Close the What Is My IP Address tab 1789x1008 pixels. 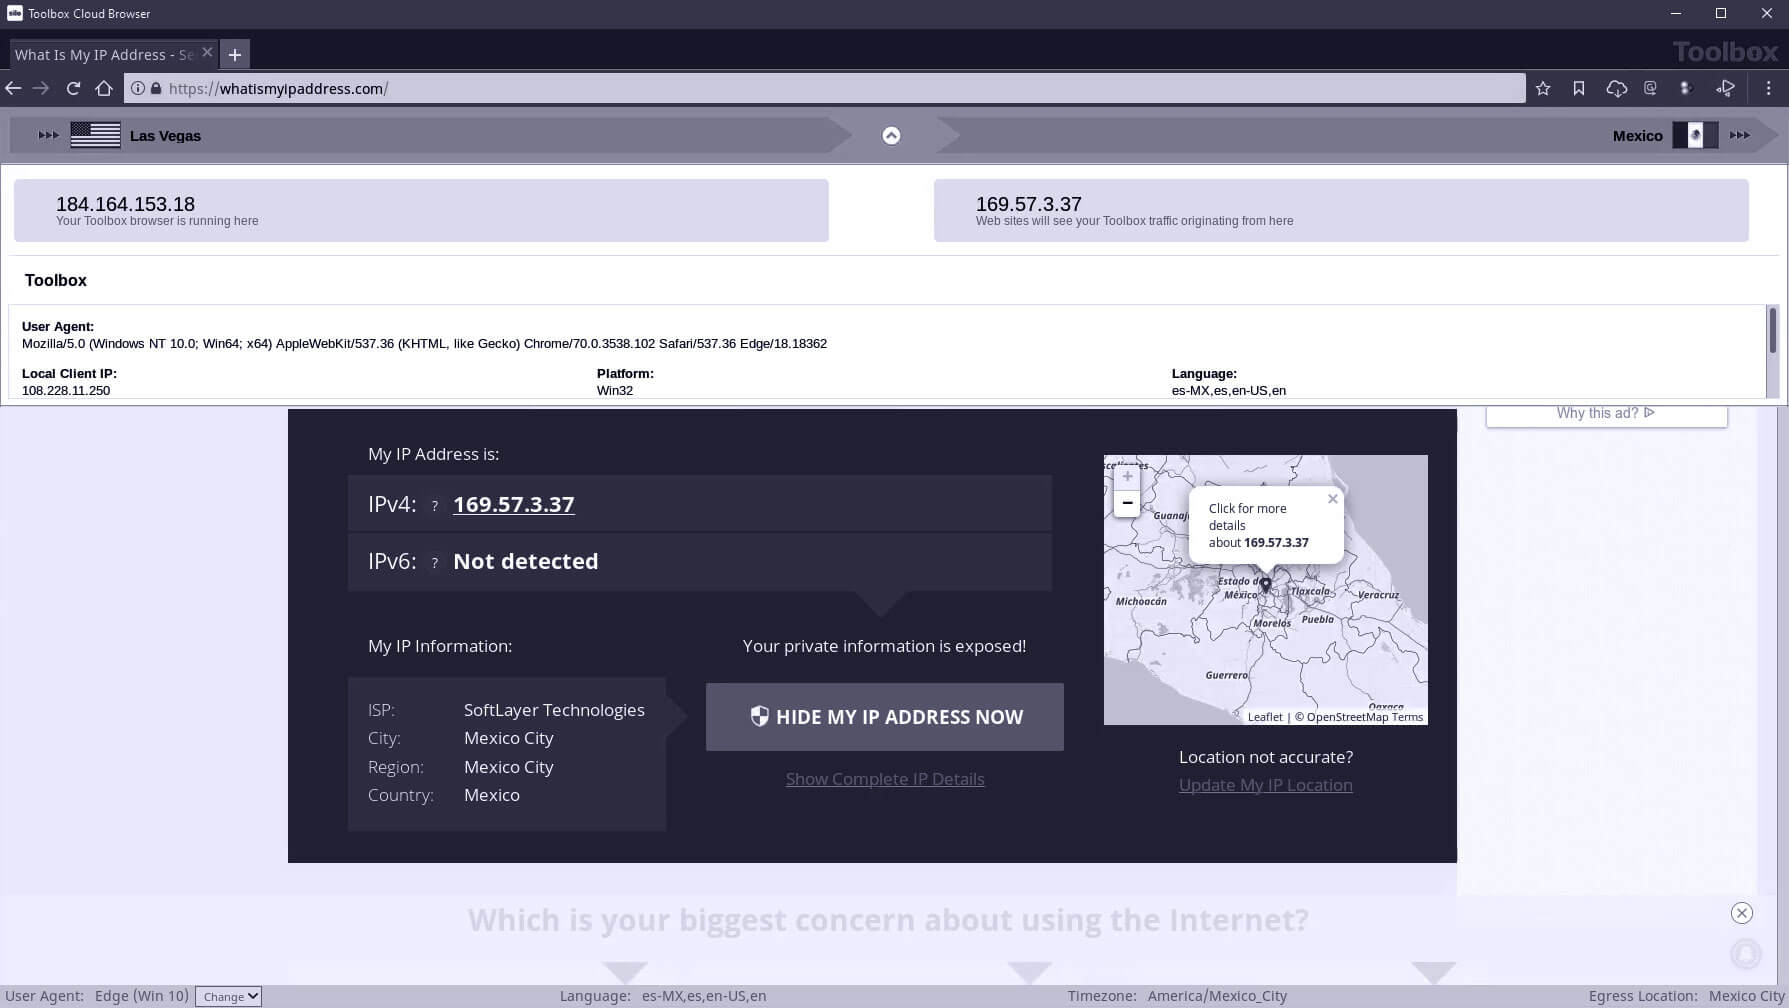coord(207,53)
